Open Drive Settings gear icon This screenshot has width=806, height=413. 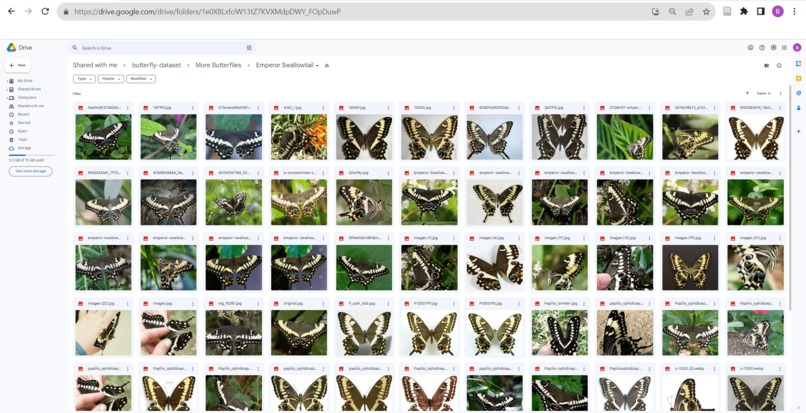click(773, 47)
